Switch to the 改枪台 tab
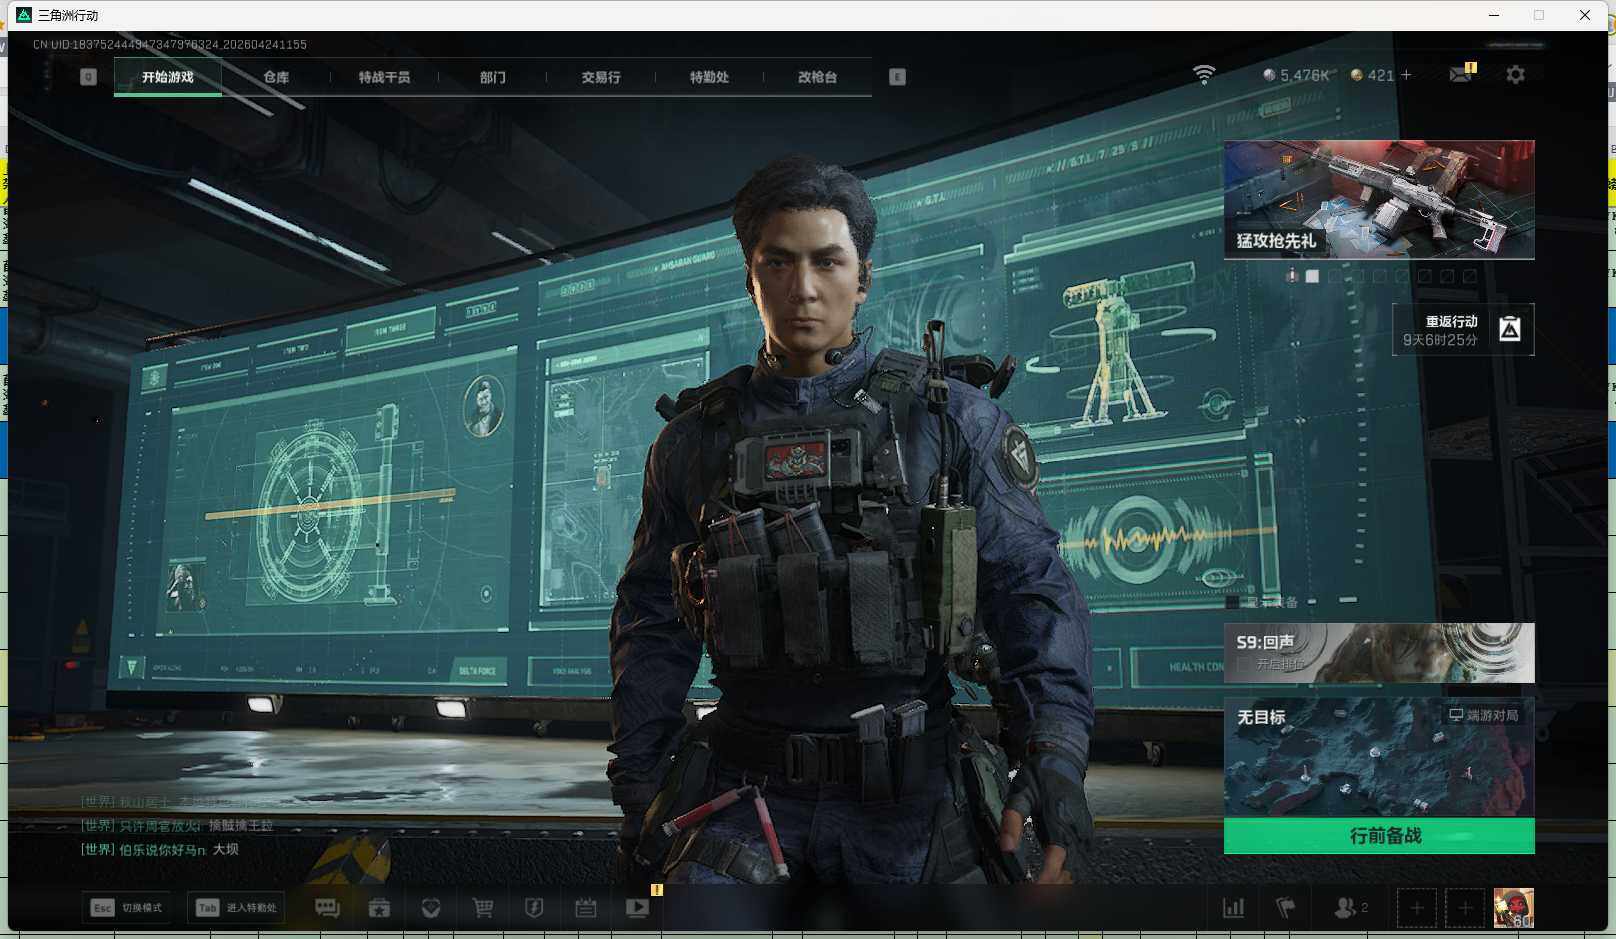 pyautogui.click(x=817, y=77)
